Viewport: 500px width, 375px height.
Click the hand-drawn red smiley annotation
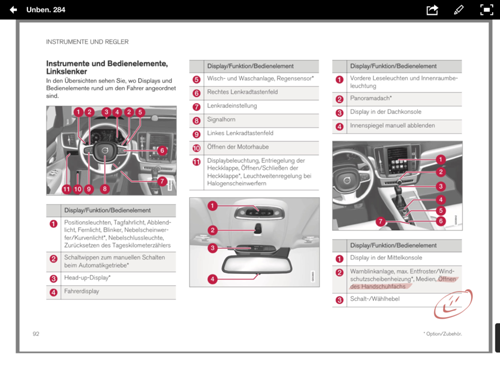point(453,303)
